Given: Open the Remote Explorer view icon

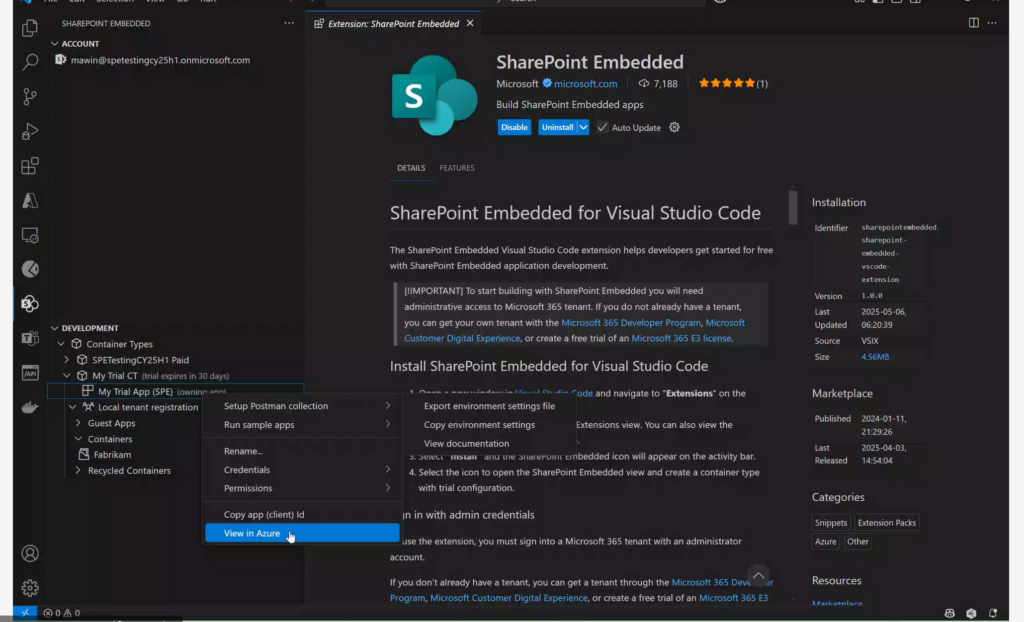Looking at the screenshot, I should pyautogui.click(x=30, y=235).
